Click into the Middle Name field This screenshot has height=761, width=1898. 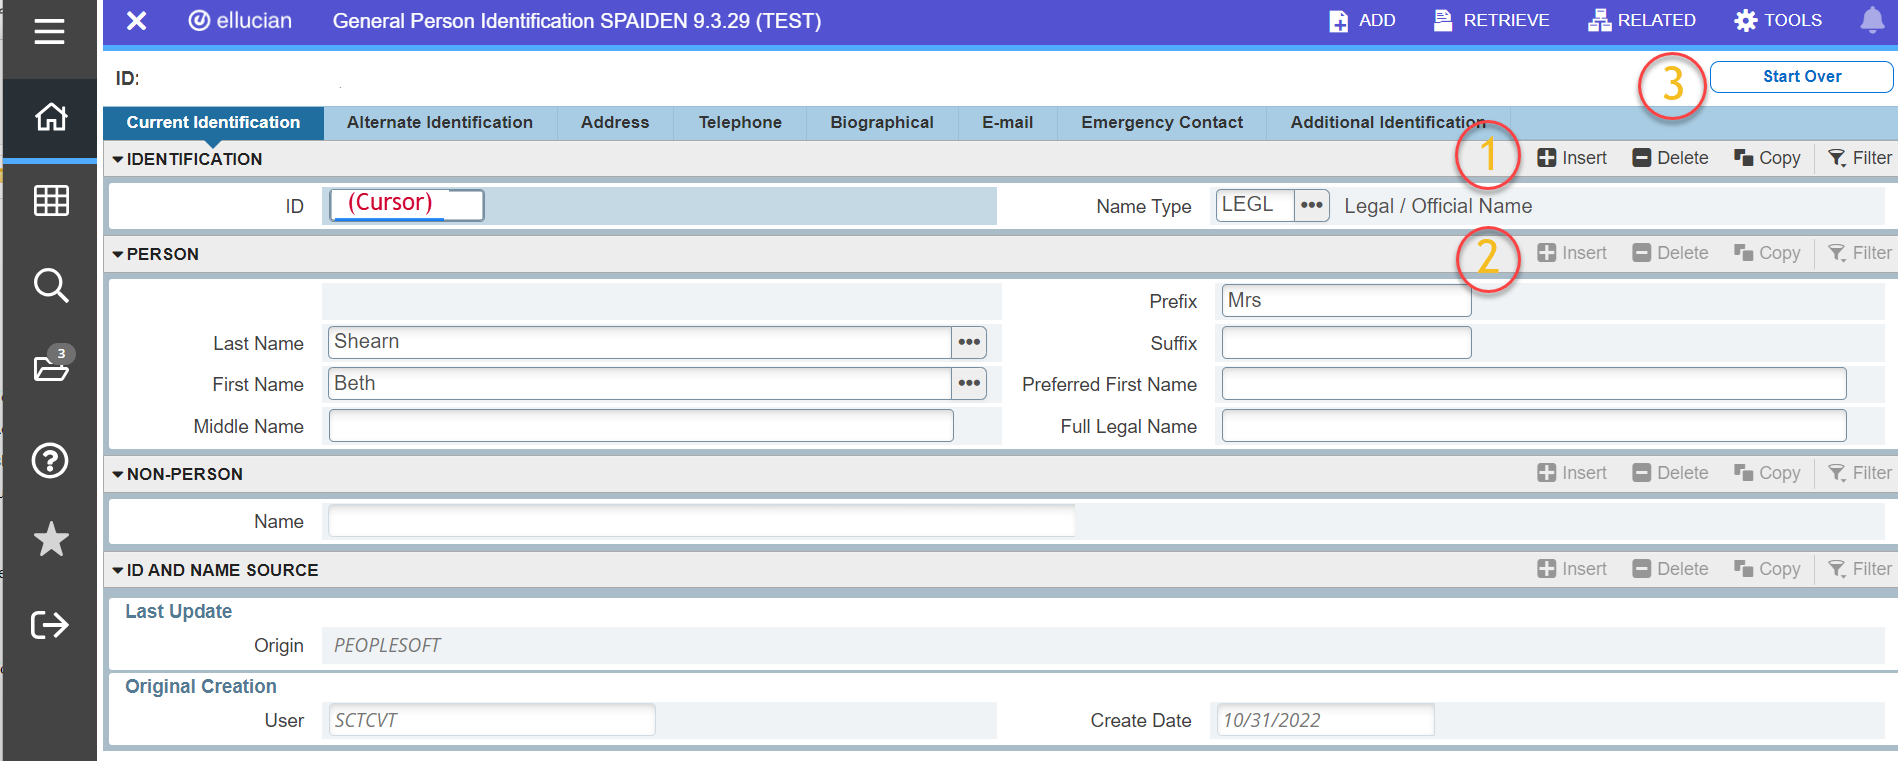coord(640,427)
